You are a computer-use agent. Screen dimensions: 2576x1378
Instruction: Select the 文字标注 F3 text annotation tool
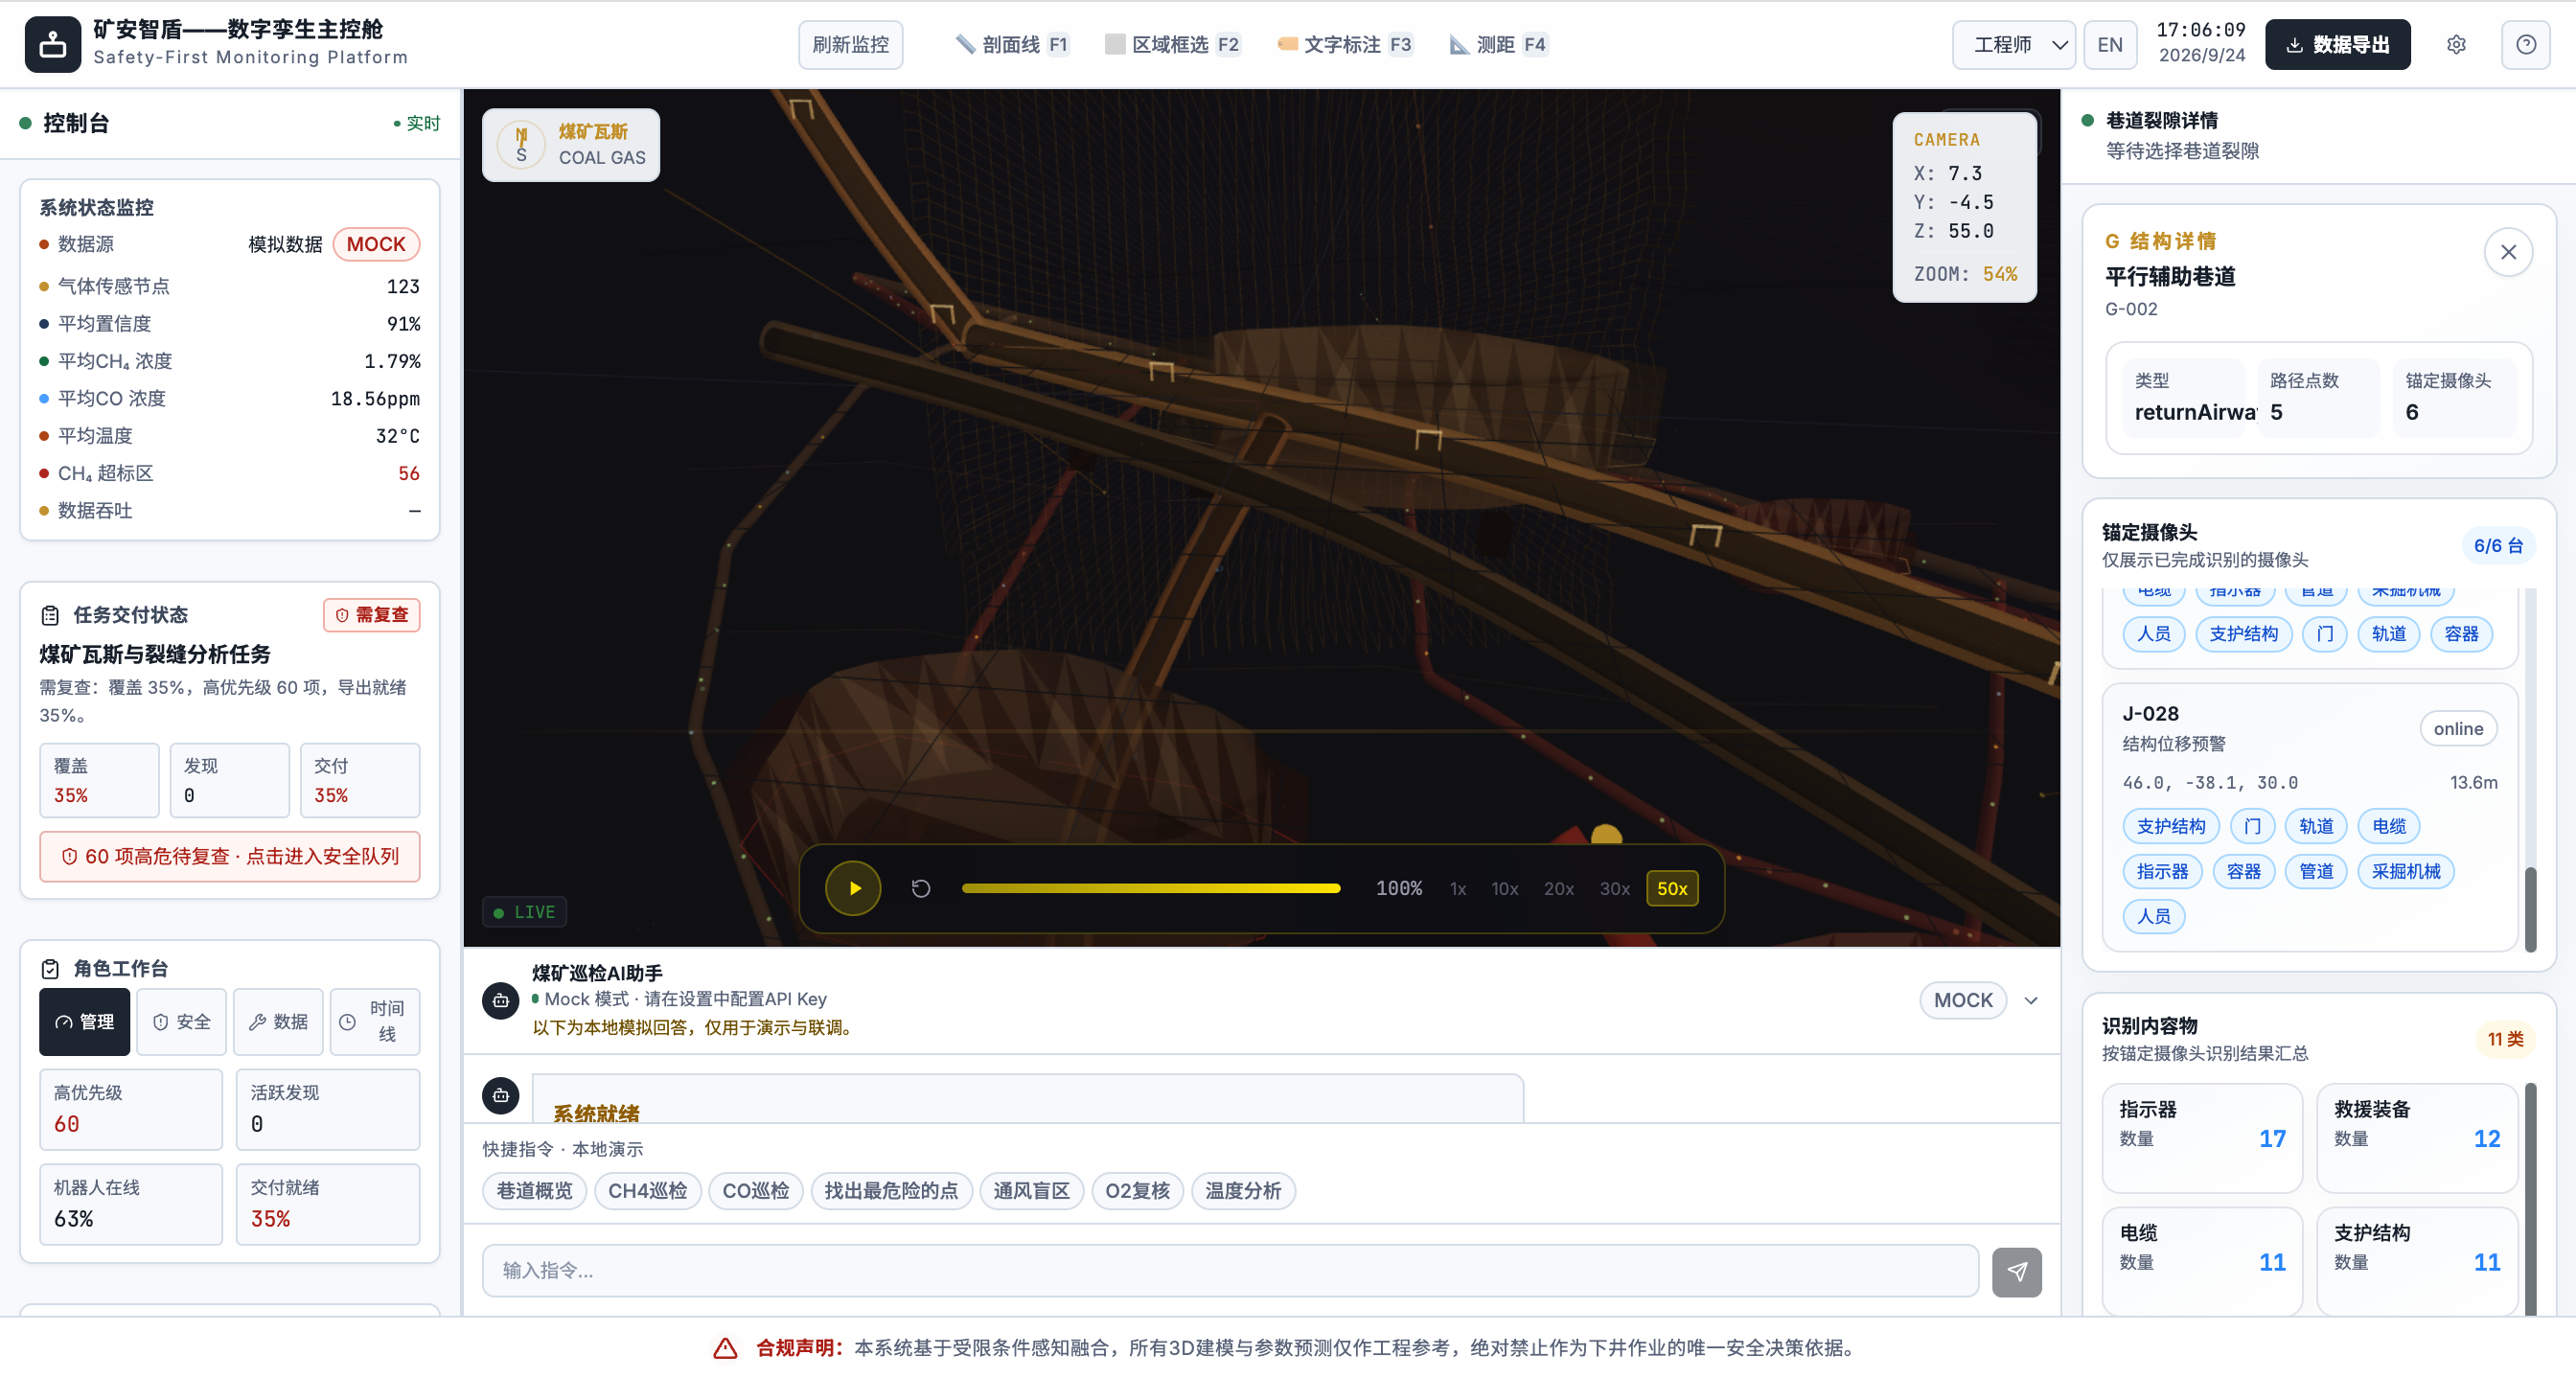click(x=1345, y=45)
